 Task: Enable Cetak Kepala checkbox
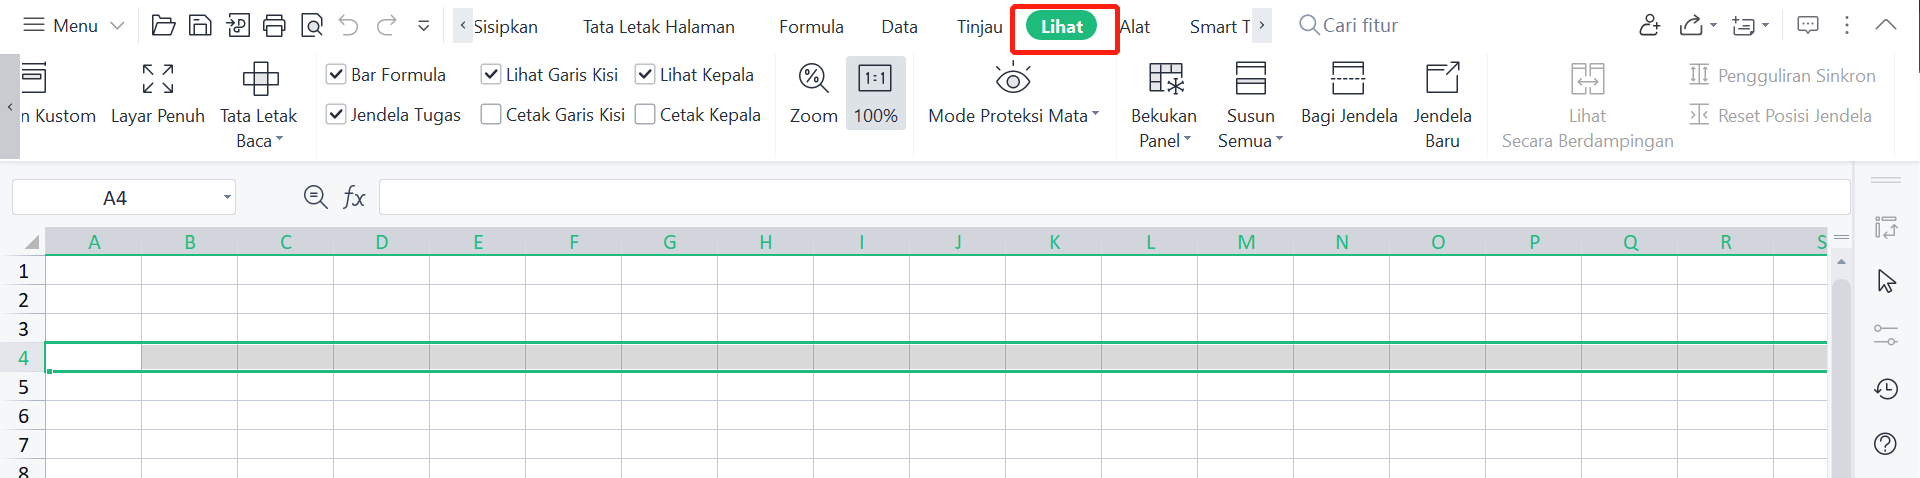[x=646, y=115]
